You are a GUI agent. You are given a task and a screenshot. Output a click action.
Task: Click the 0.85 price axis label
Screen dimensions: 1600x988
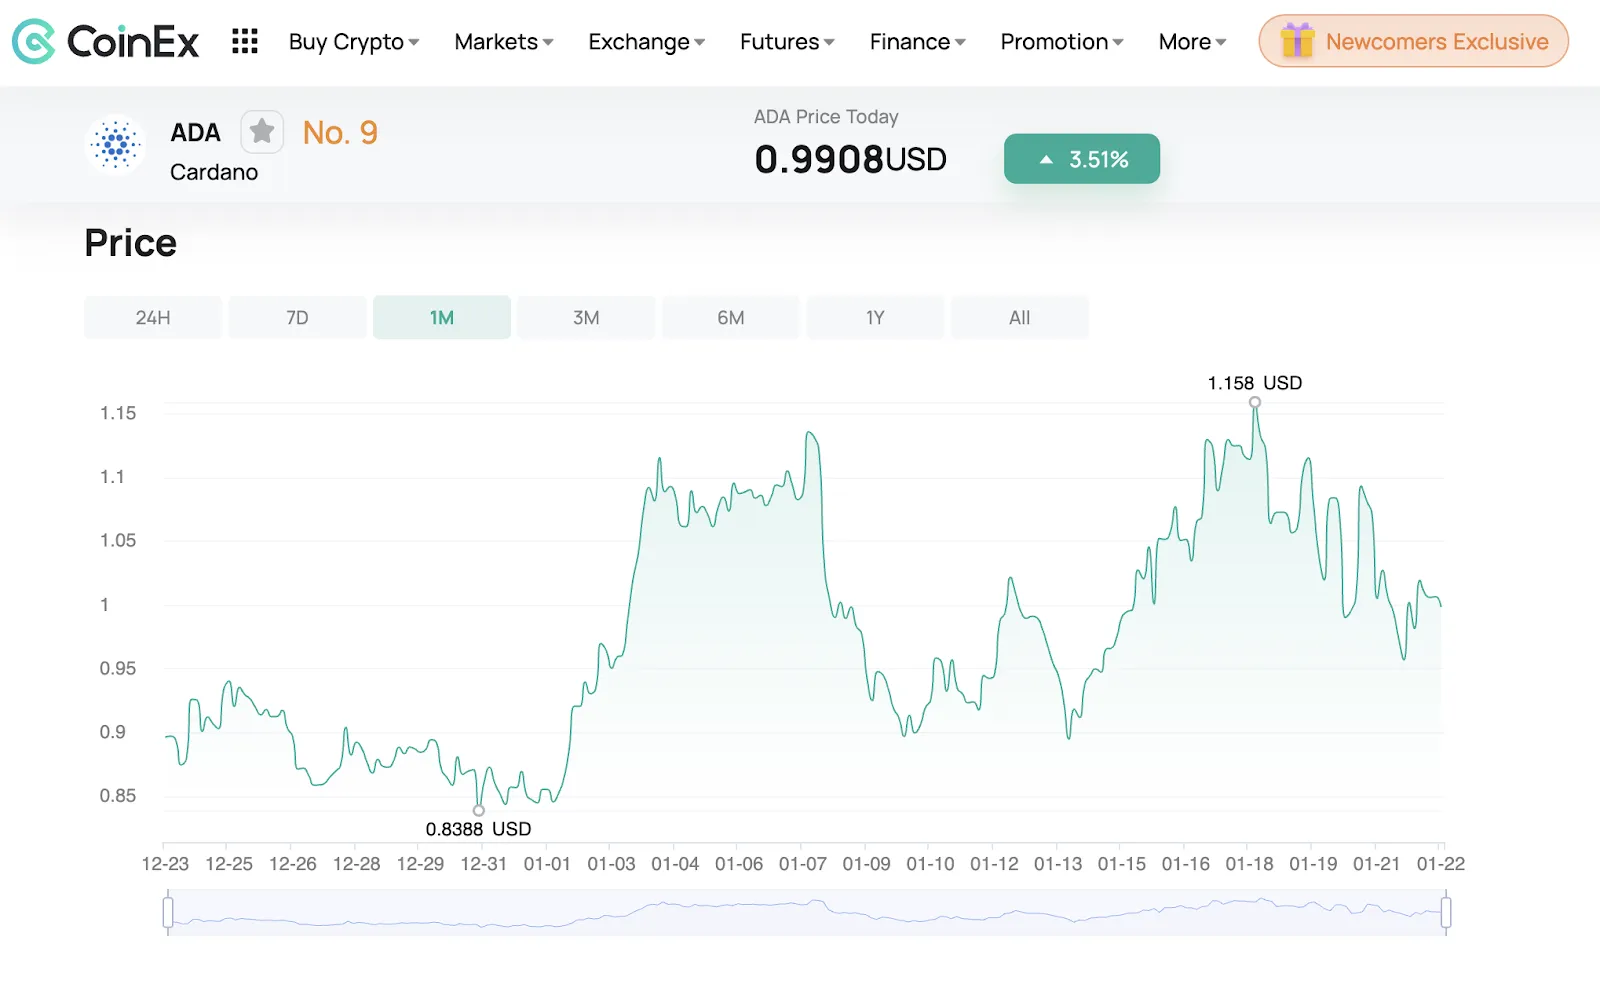coord(118,796)
